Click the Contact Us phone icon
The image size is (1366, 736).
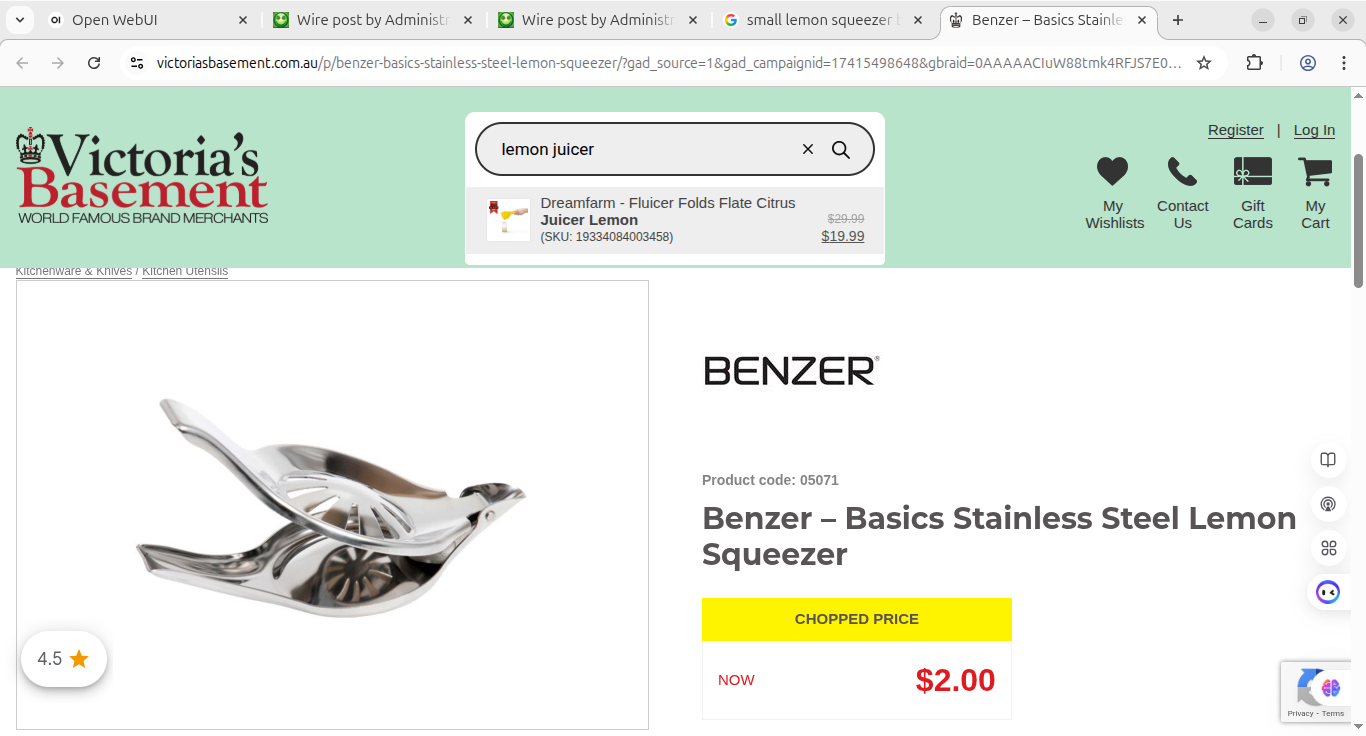click(1182, 172)
